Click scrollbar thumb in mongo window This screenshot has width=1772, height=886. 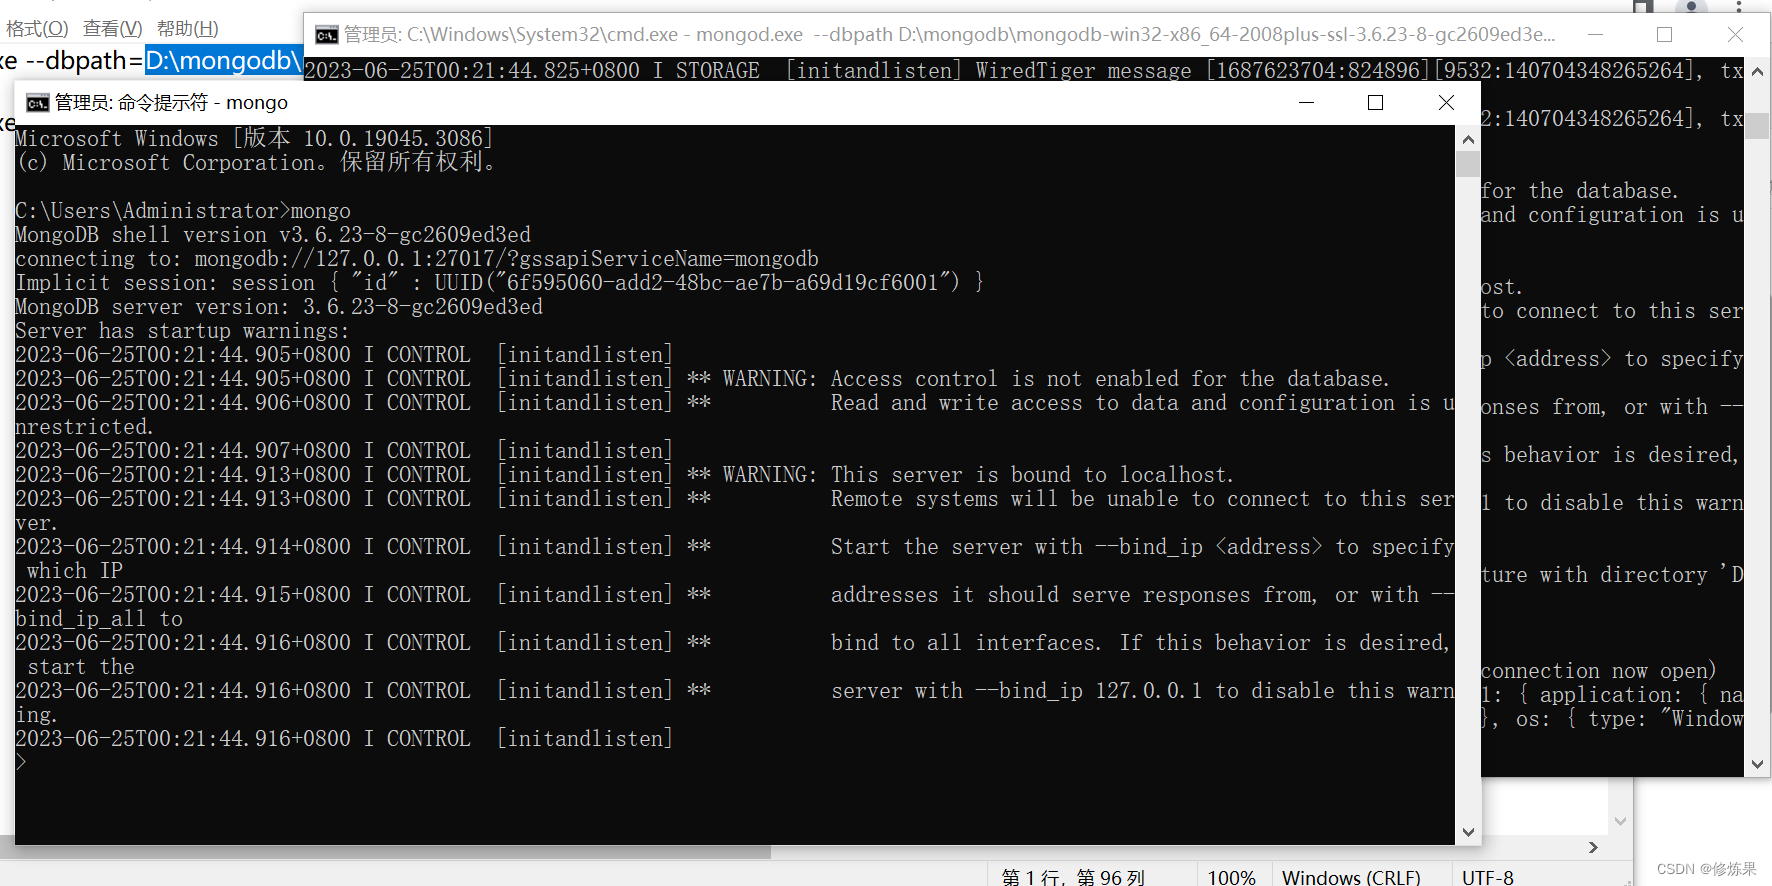1468,164
